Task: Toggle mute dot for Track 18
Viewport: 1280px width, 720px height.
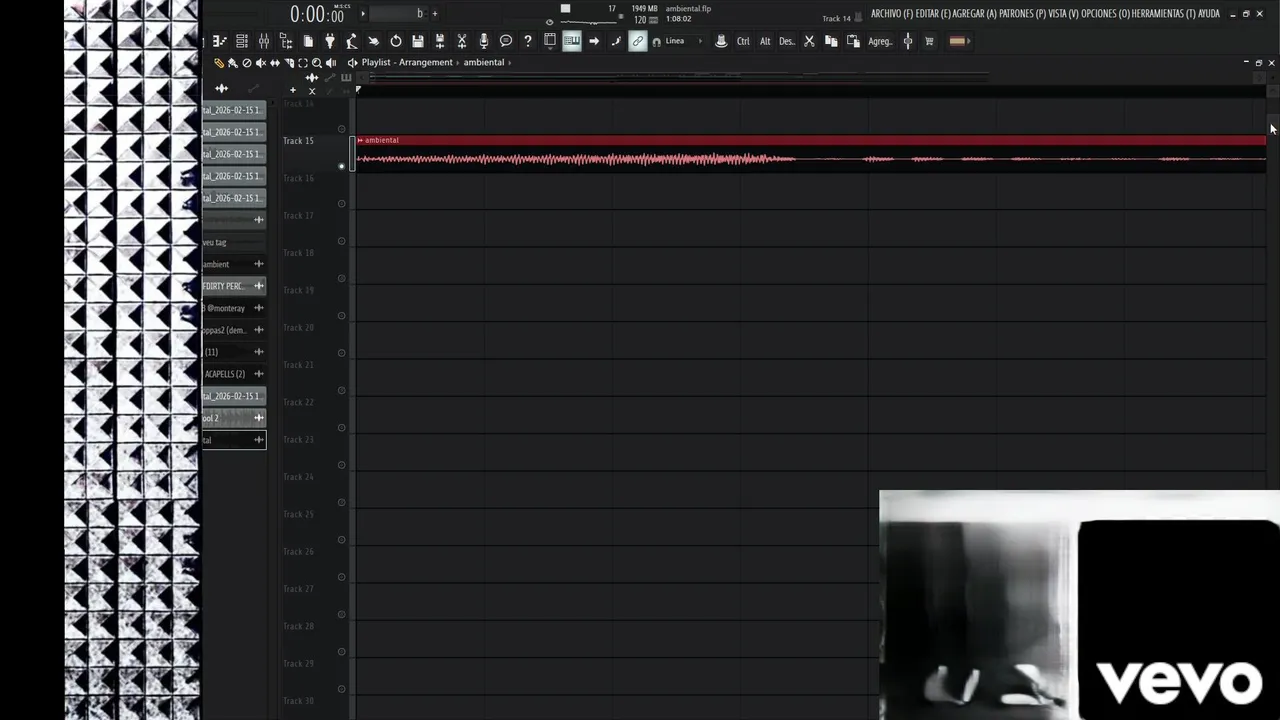Action: [x=342, y=278]
